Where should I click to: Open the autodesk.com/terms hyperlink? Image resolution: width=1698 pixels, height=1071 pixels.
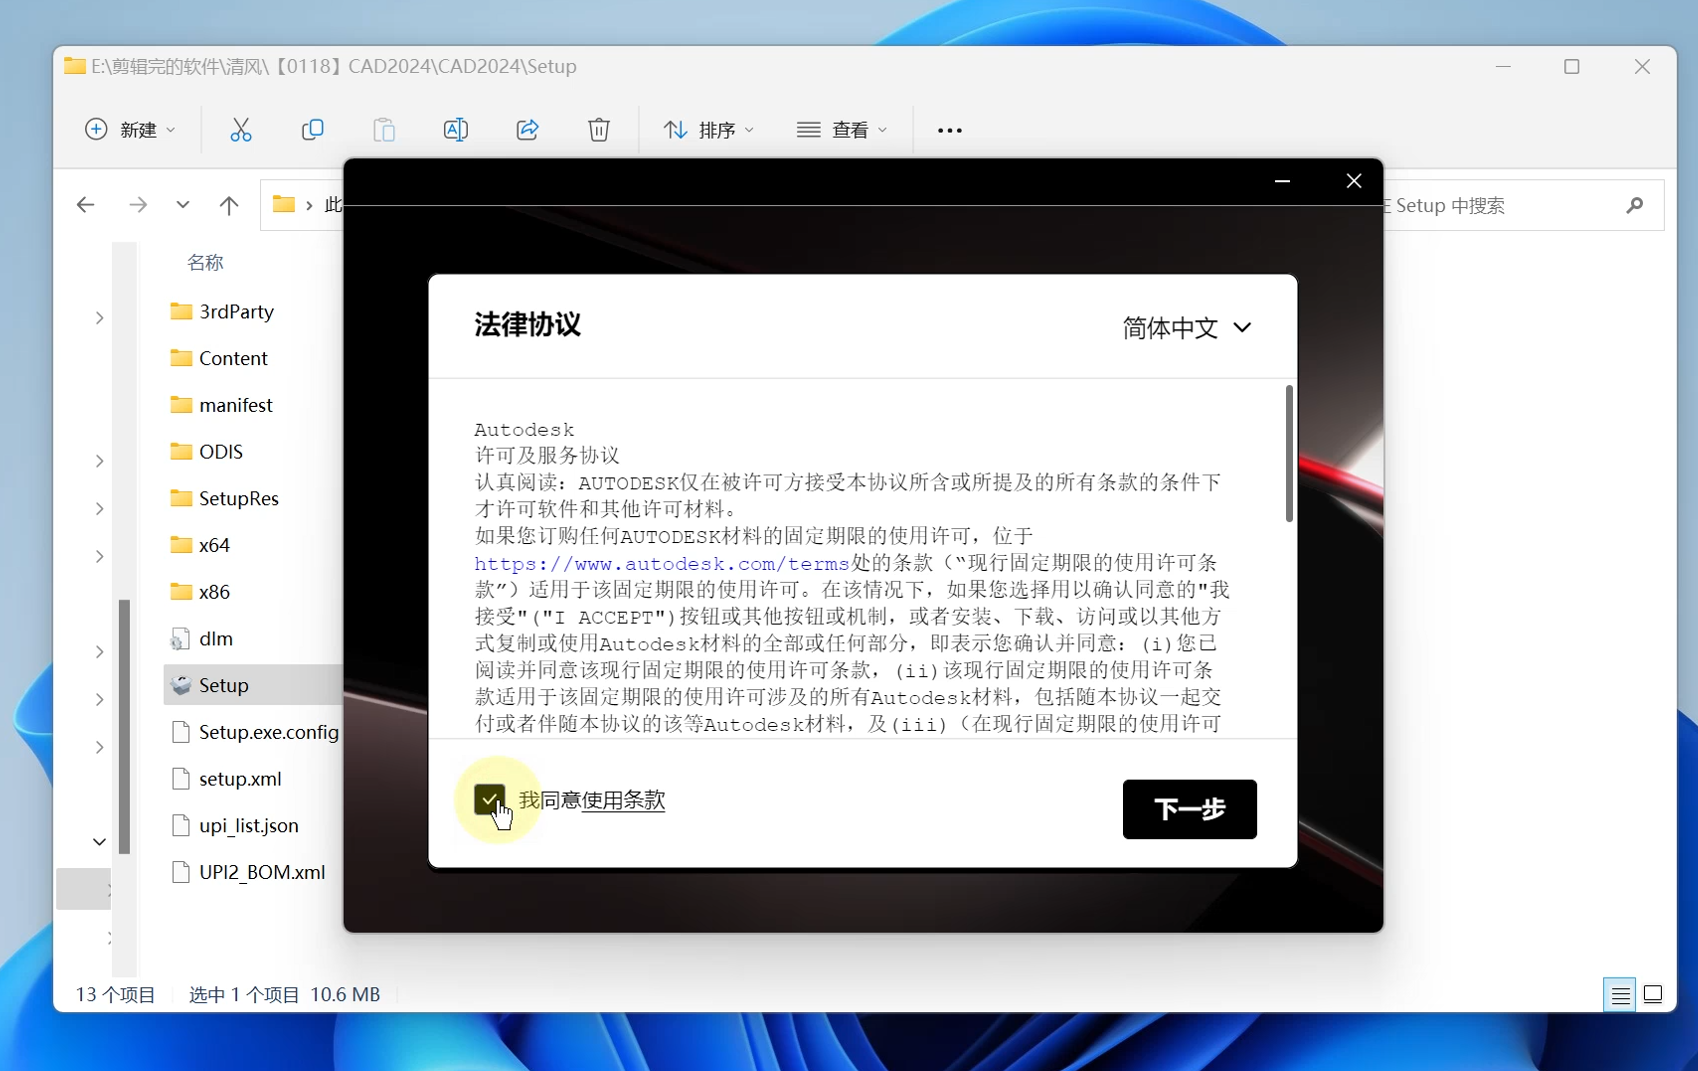[x=662, y=563]
